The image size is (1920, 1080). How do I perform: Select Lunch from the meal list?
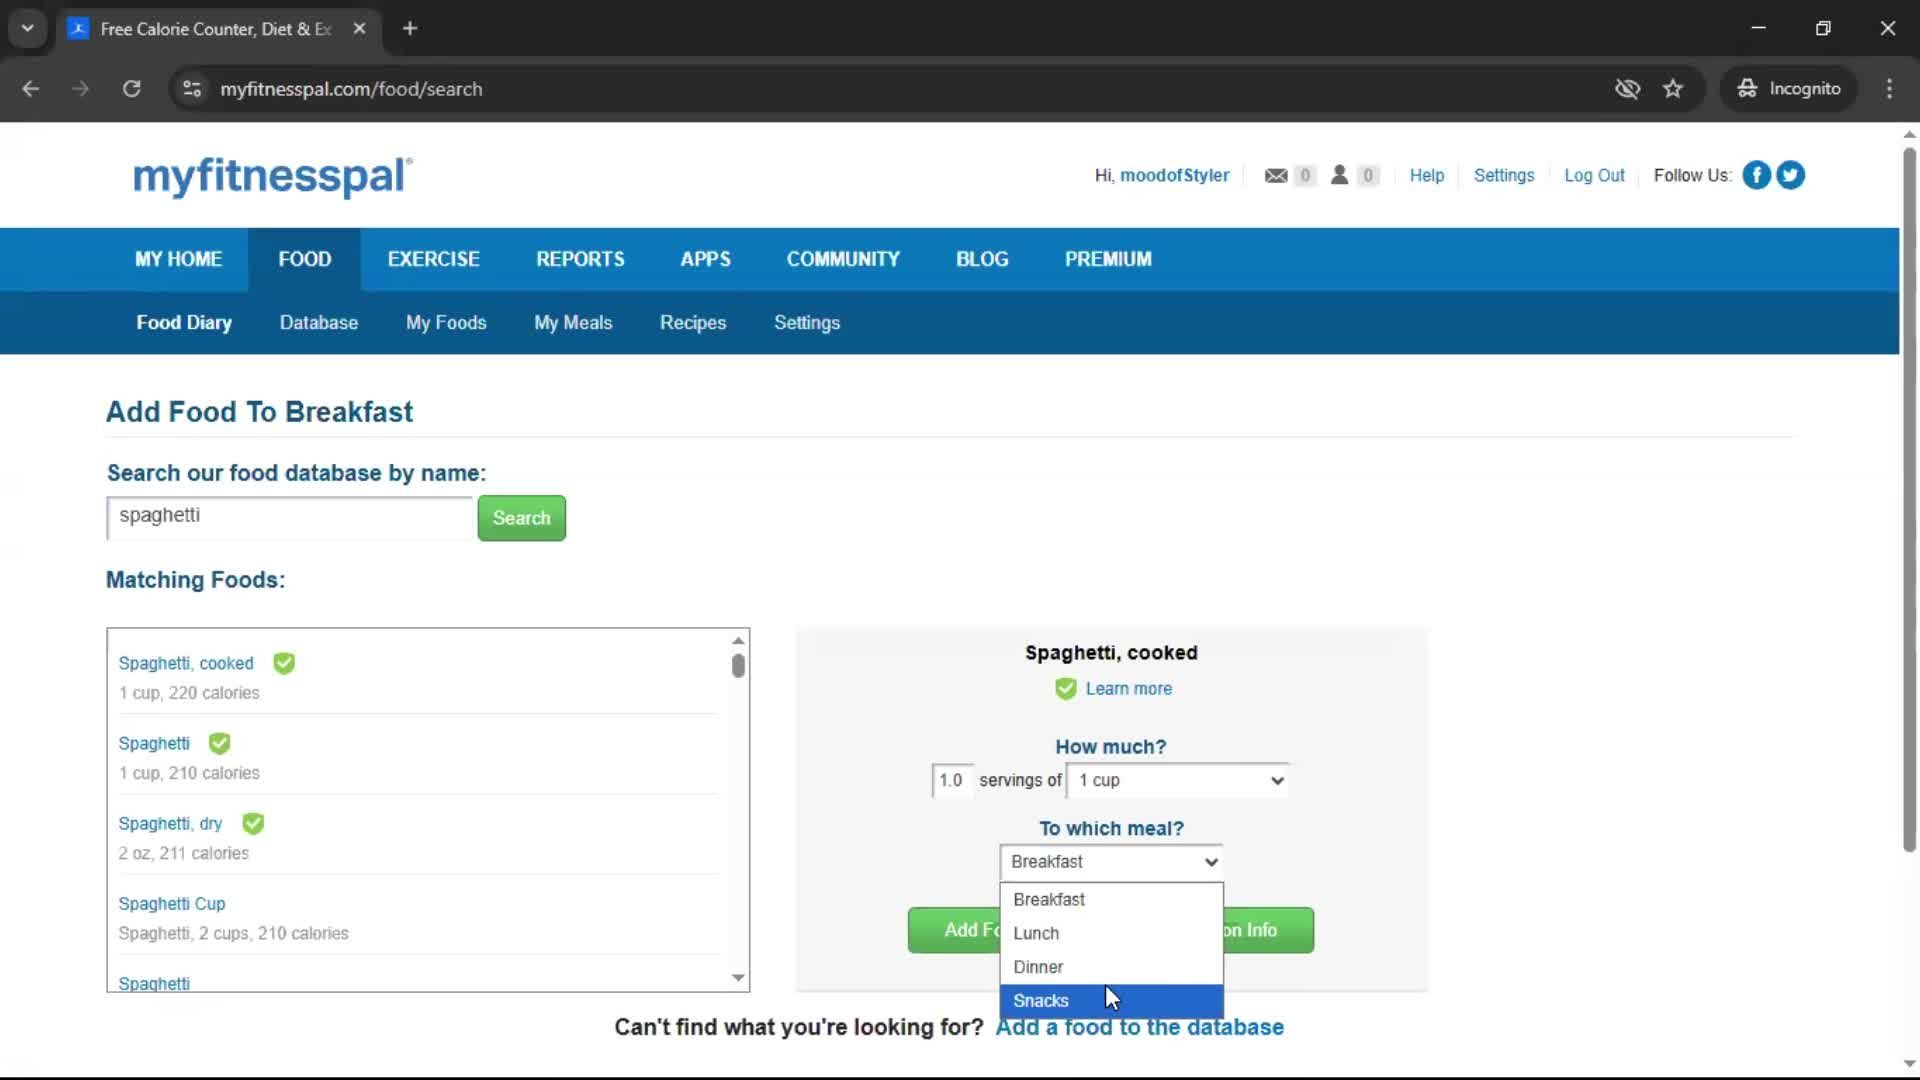(1111, 933)
